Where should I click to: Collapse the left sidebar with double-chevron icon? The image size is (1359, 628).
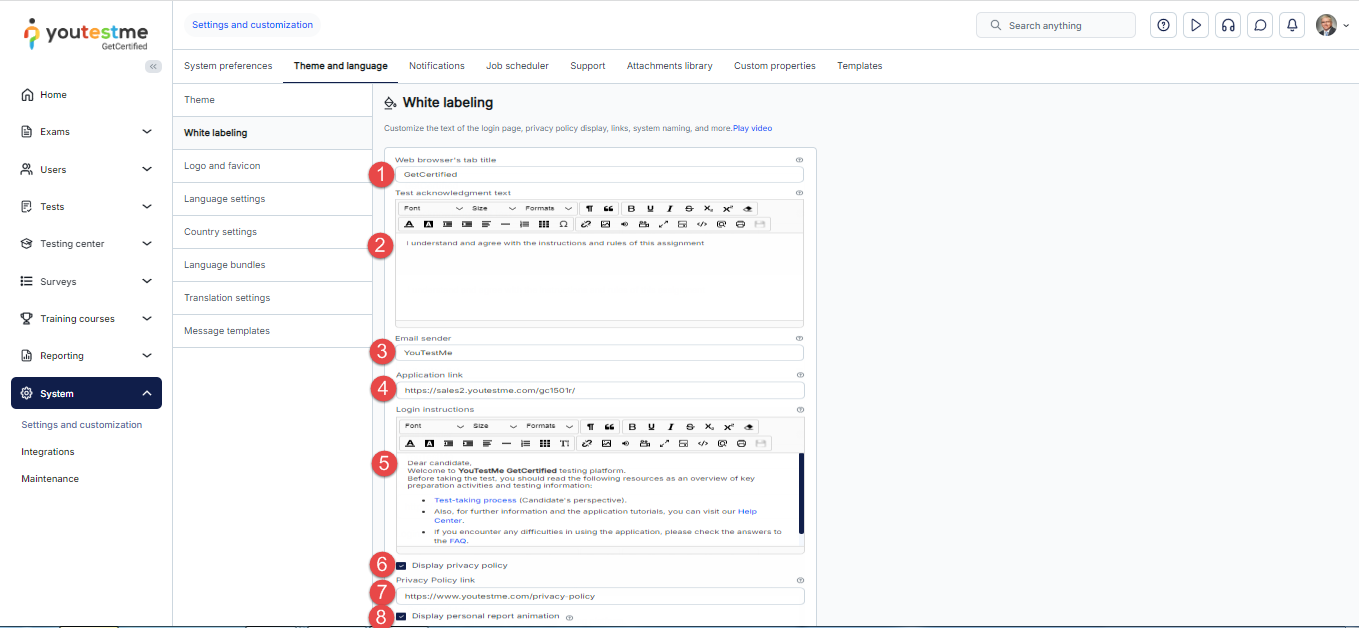point(153,66)
